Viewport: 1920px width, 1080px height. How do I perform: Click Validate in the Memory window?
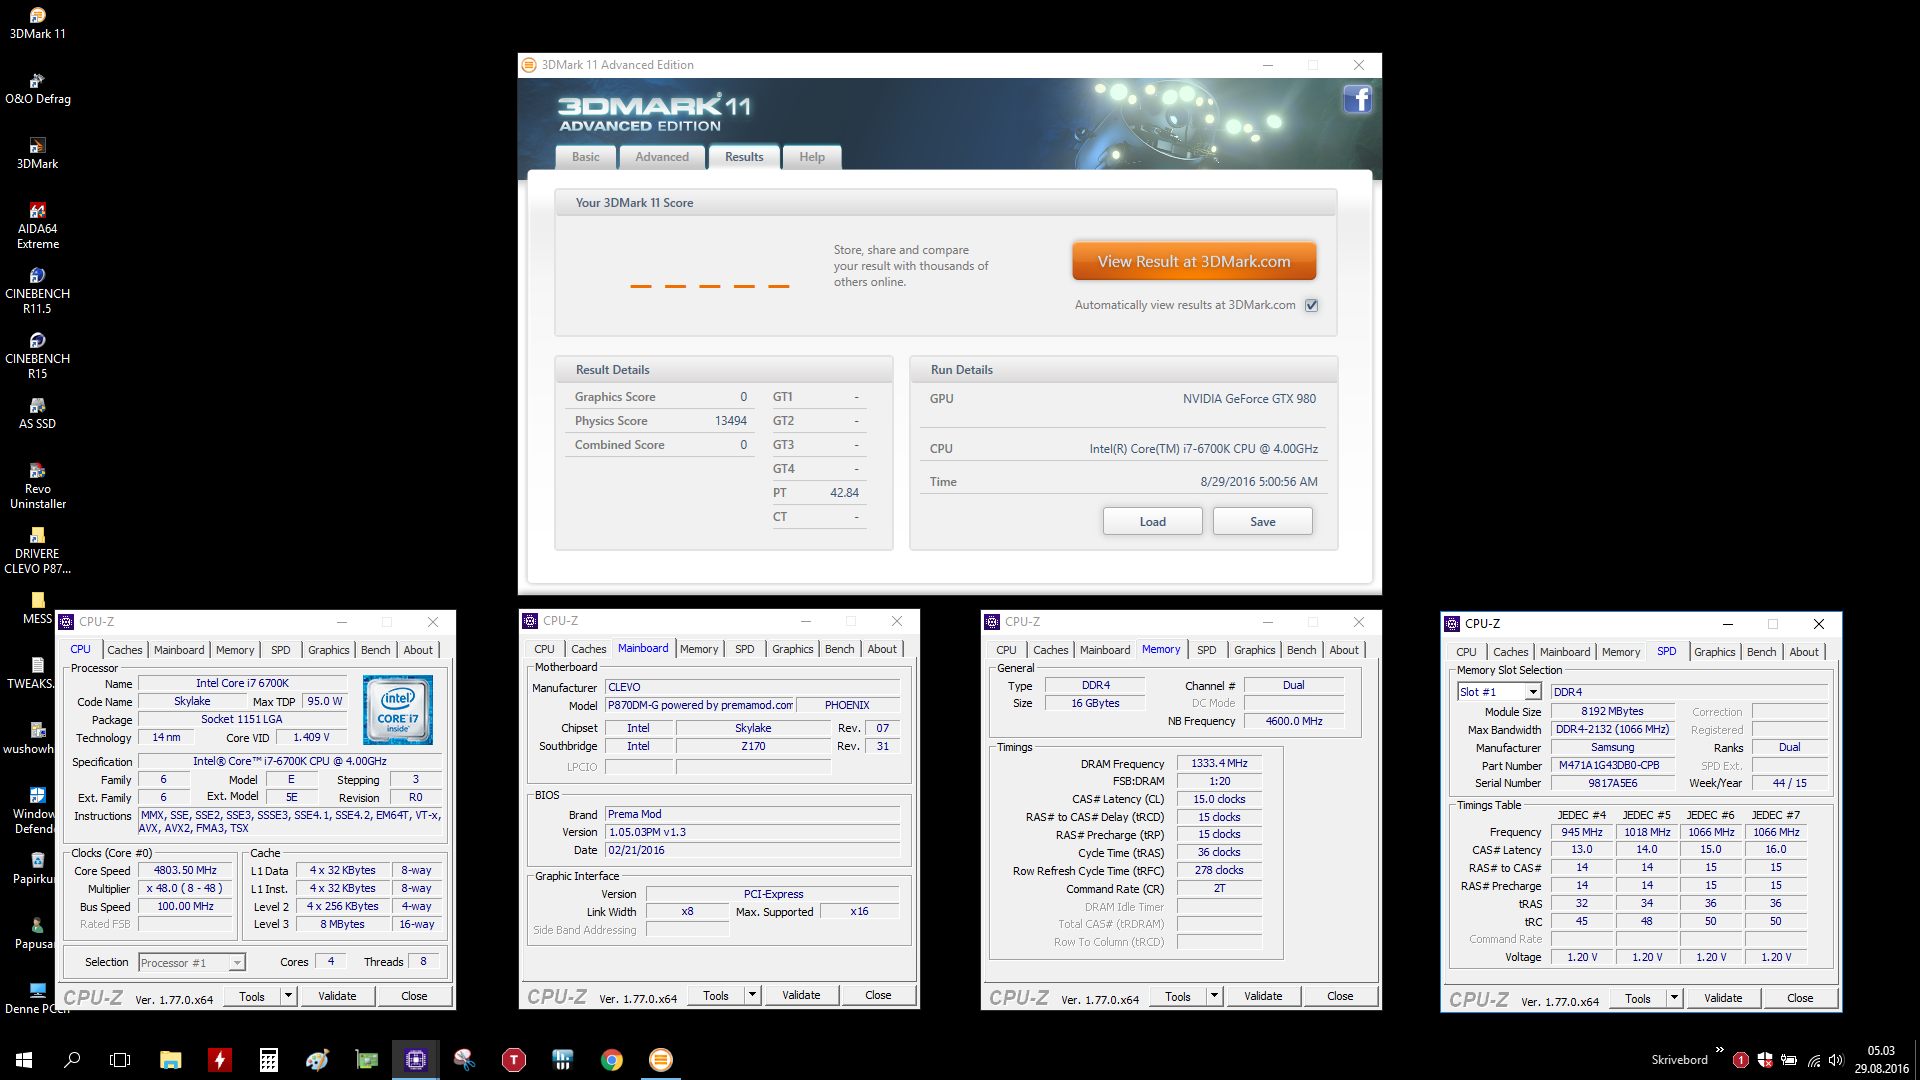(x=1263, y=996)
